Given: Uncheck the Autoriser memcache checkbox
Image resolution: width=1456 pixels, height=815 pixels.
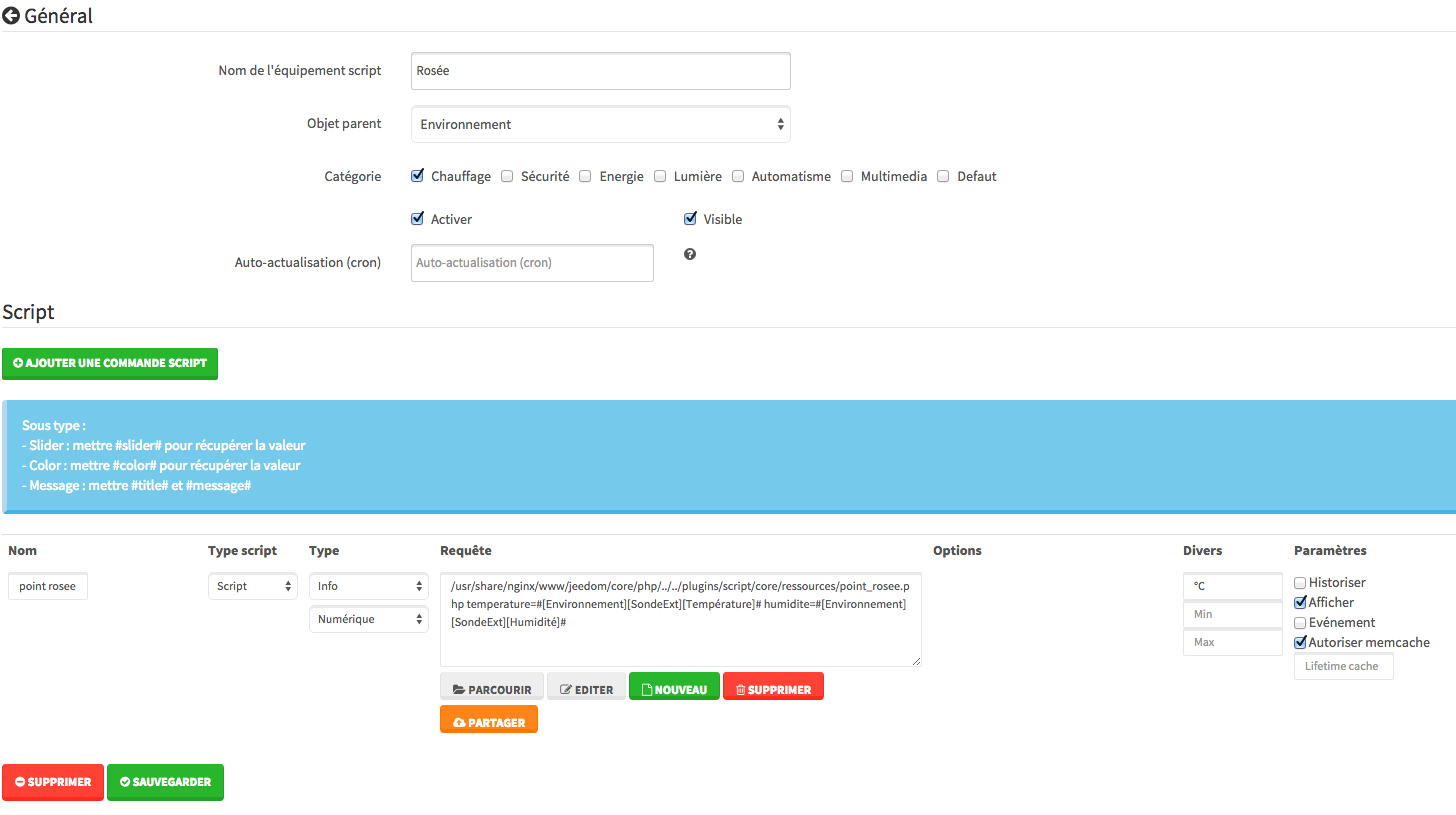Looking at the screenshot, I should pos(1300,642).
